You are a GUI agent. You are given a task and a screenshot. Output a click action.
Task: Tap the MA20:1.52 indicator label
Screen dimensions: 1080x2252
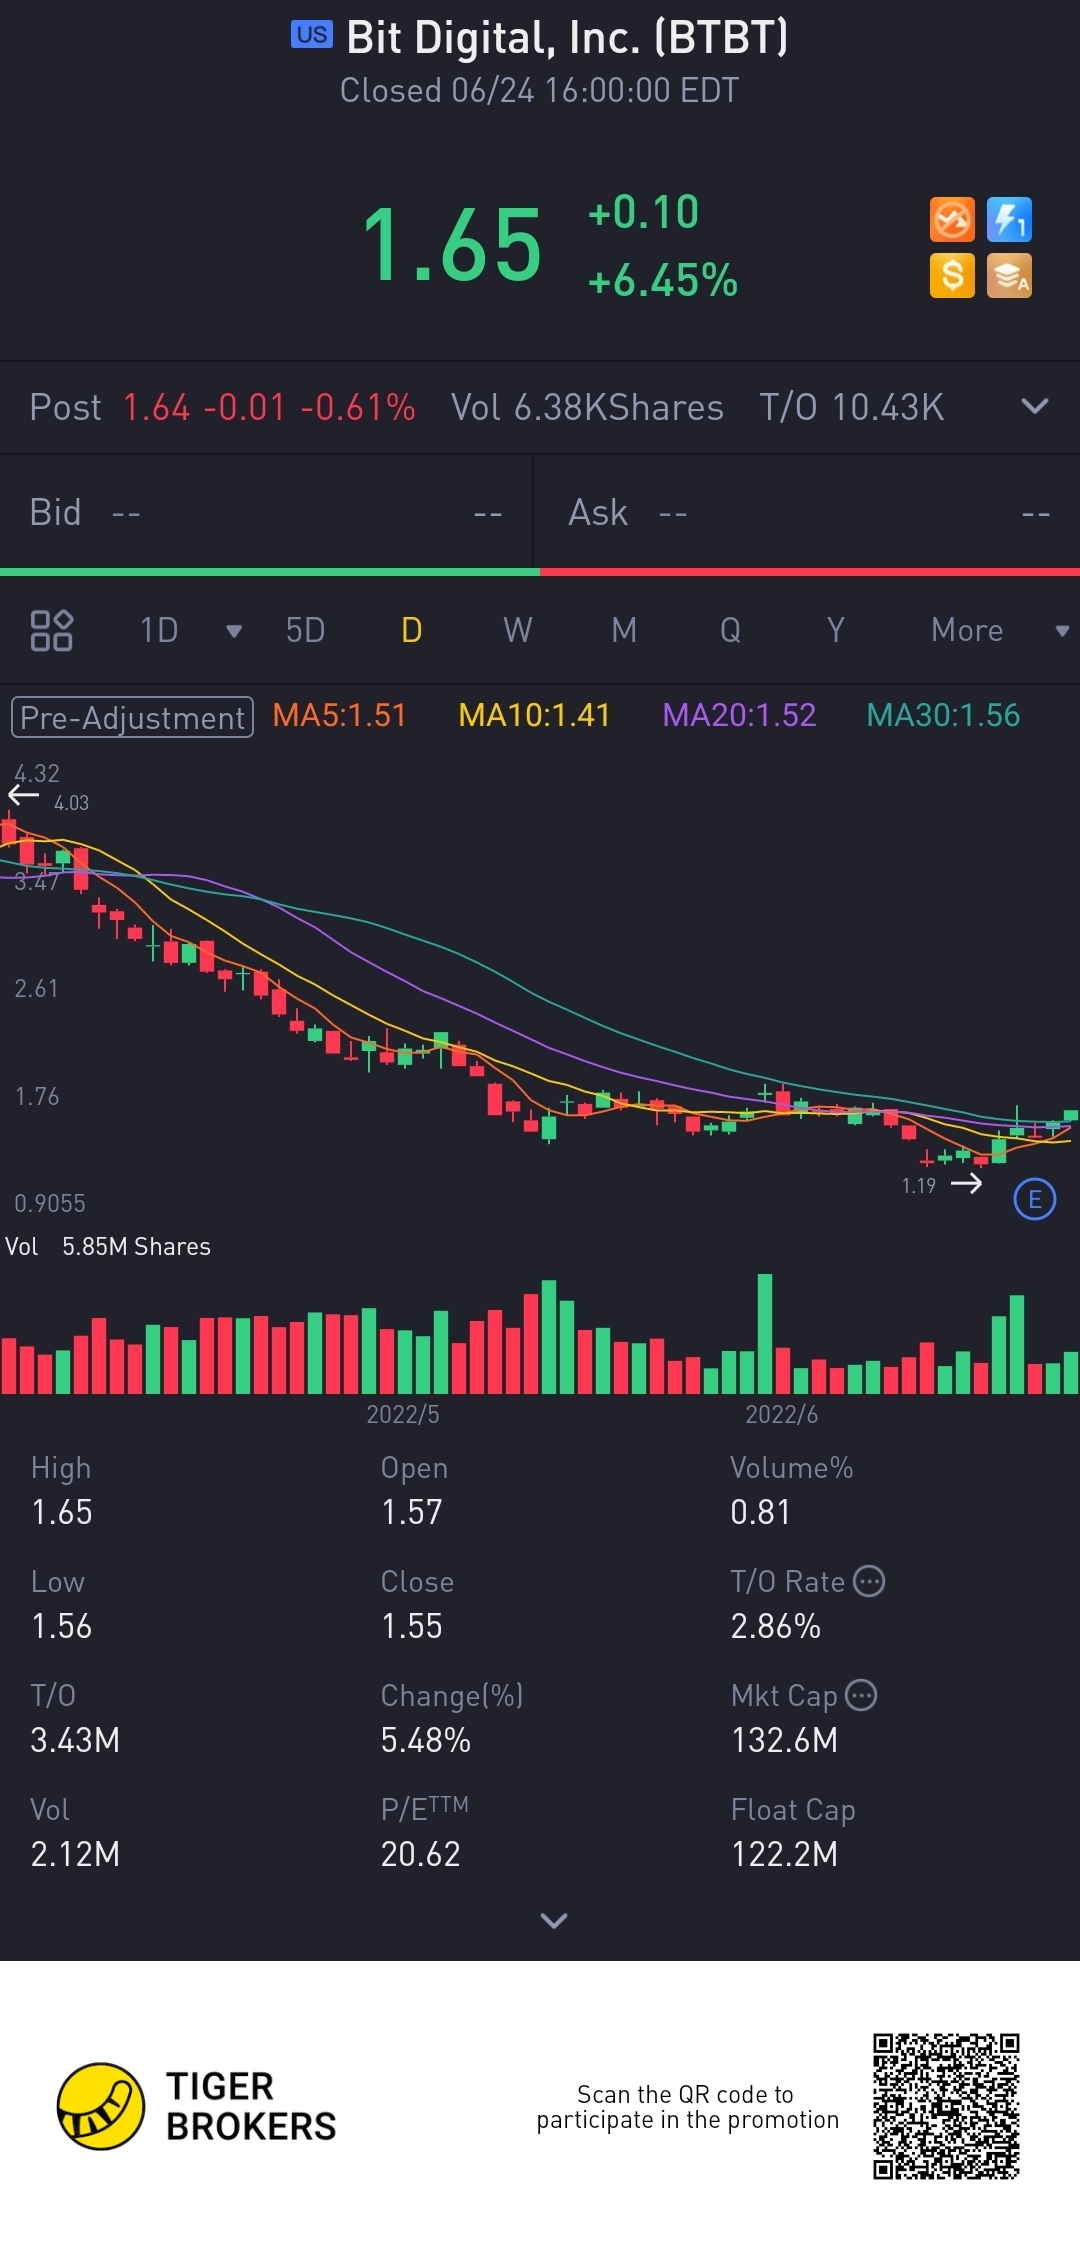(x=739, y=715)
